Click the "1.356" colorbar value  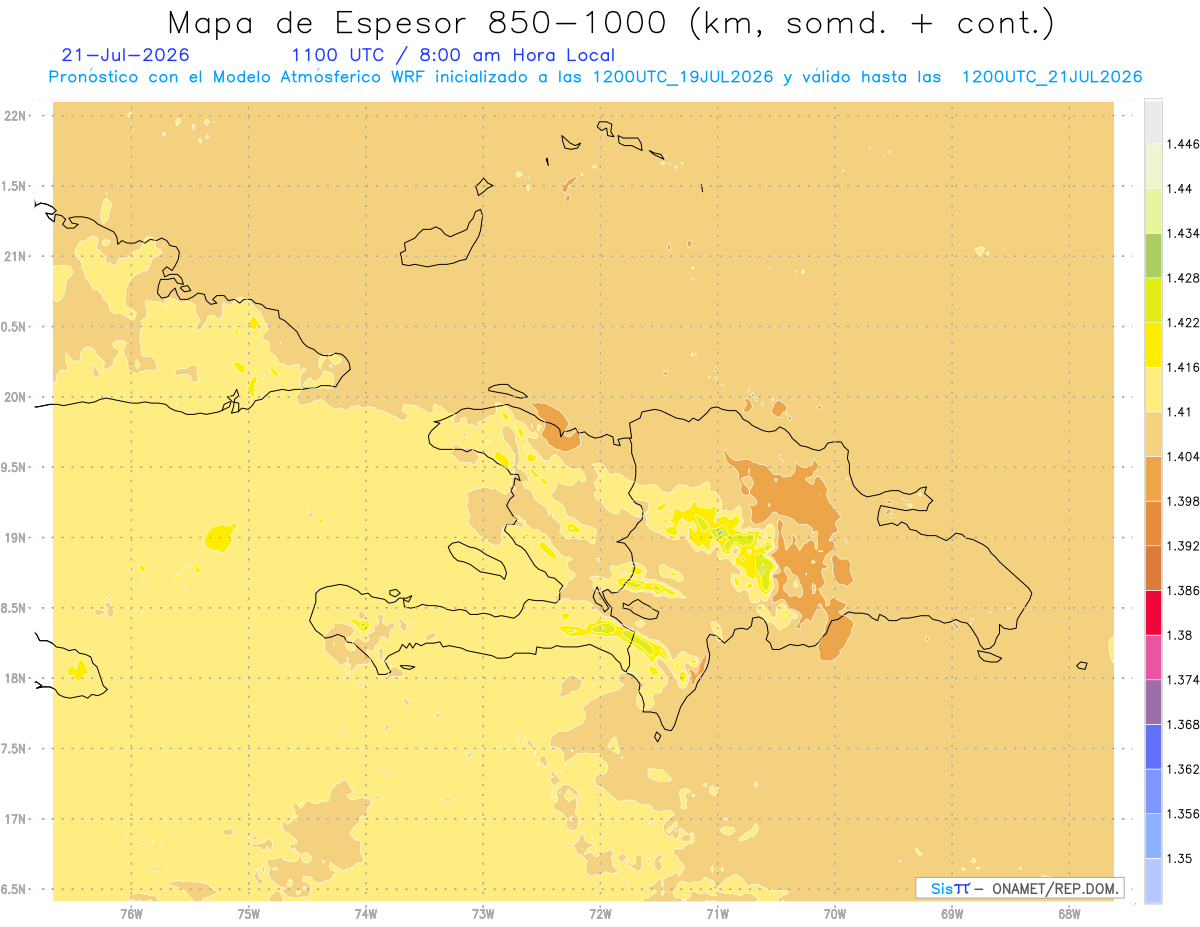tap(1183, 814)
